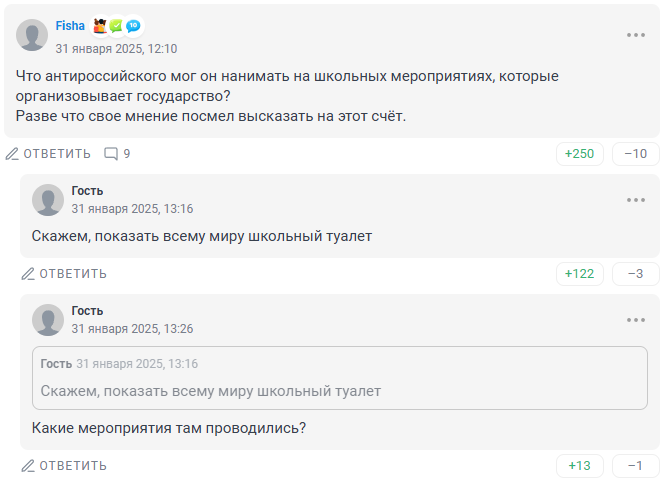
Task: Click the timestamp 31 января 2025, 12:10
Action: tap(116, 48)
